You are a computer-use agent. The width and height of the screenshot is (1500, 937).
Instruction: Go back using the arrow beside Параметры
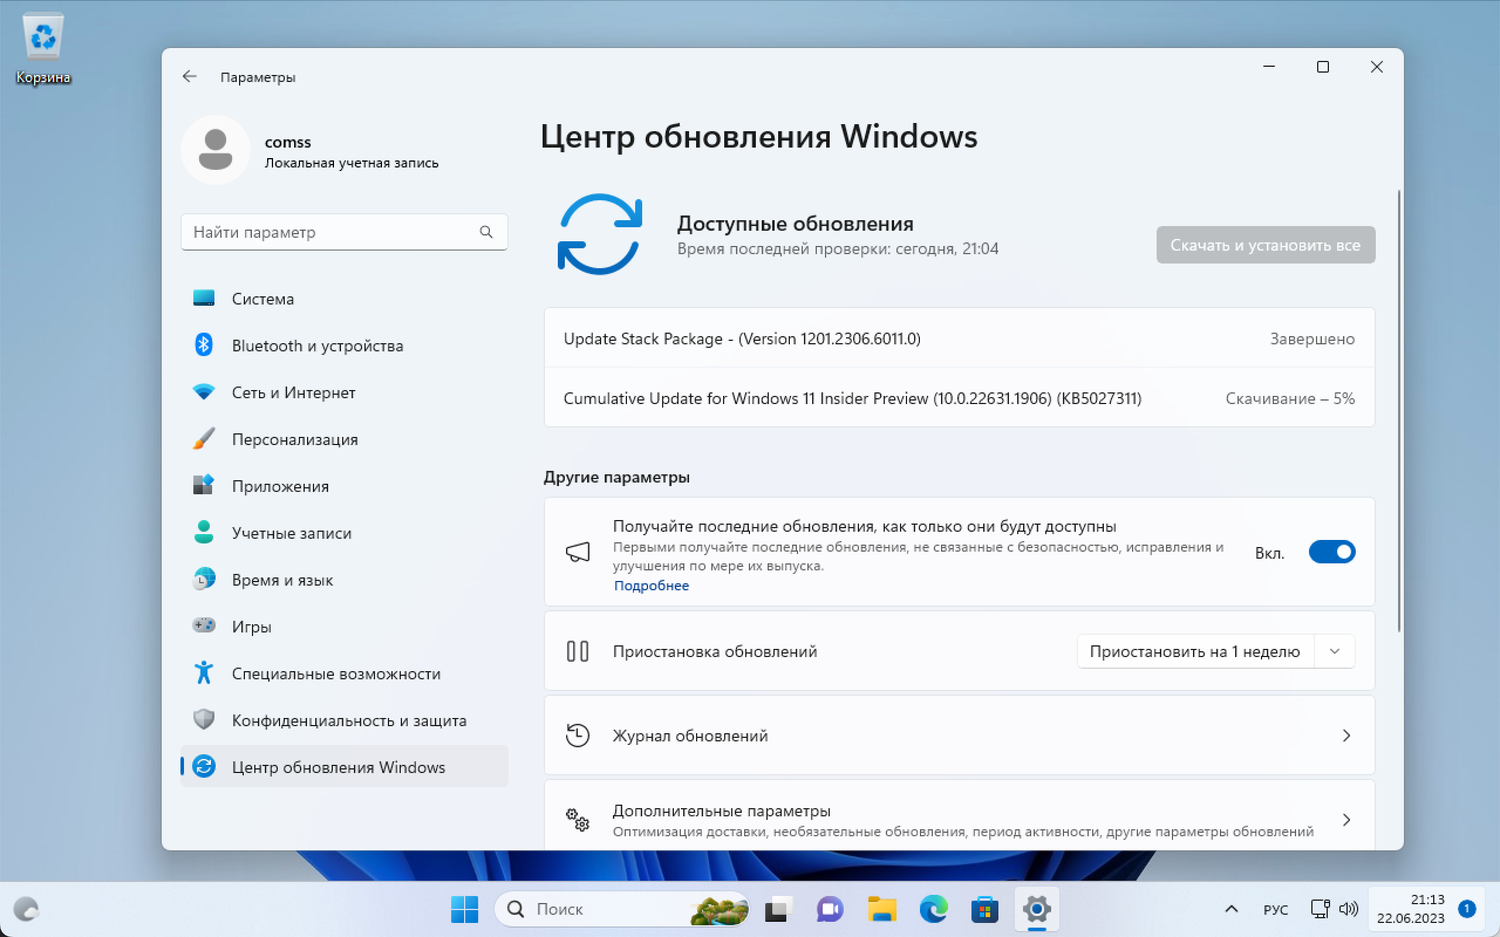point(189,76)
